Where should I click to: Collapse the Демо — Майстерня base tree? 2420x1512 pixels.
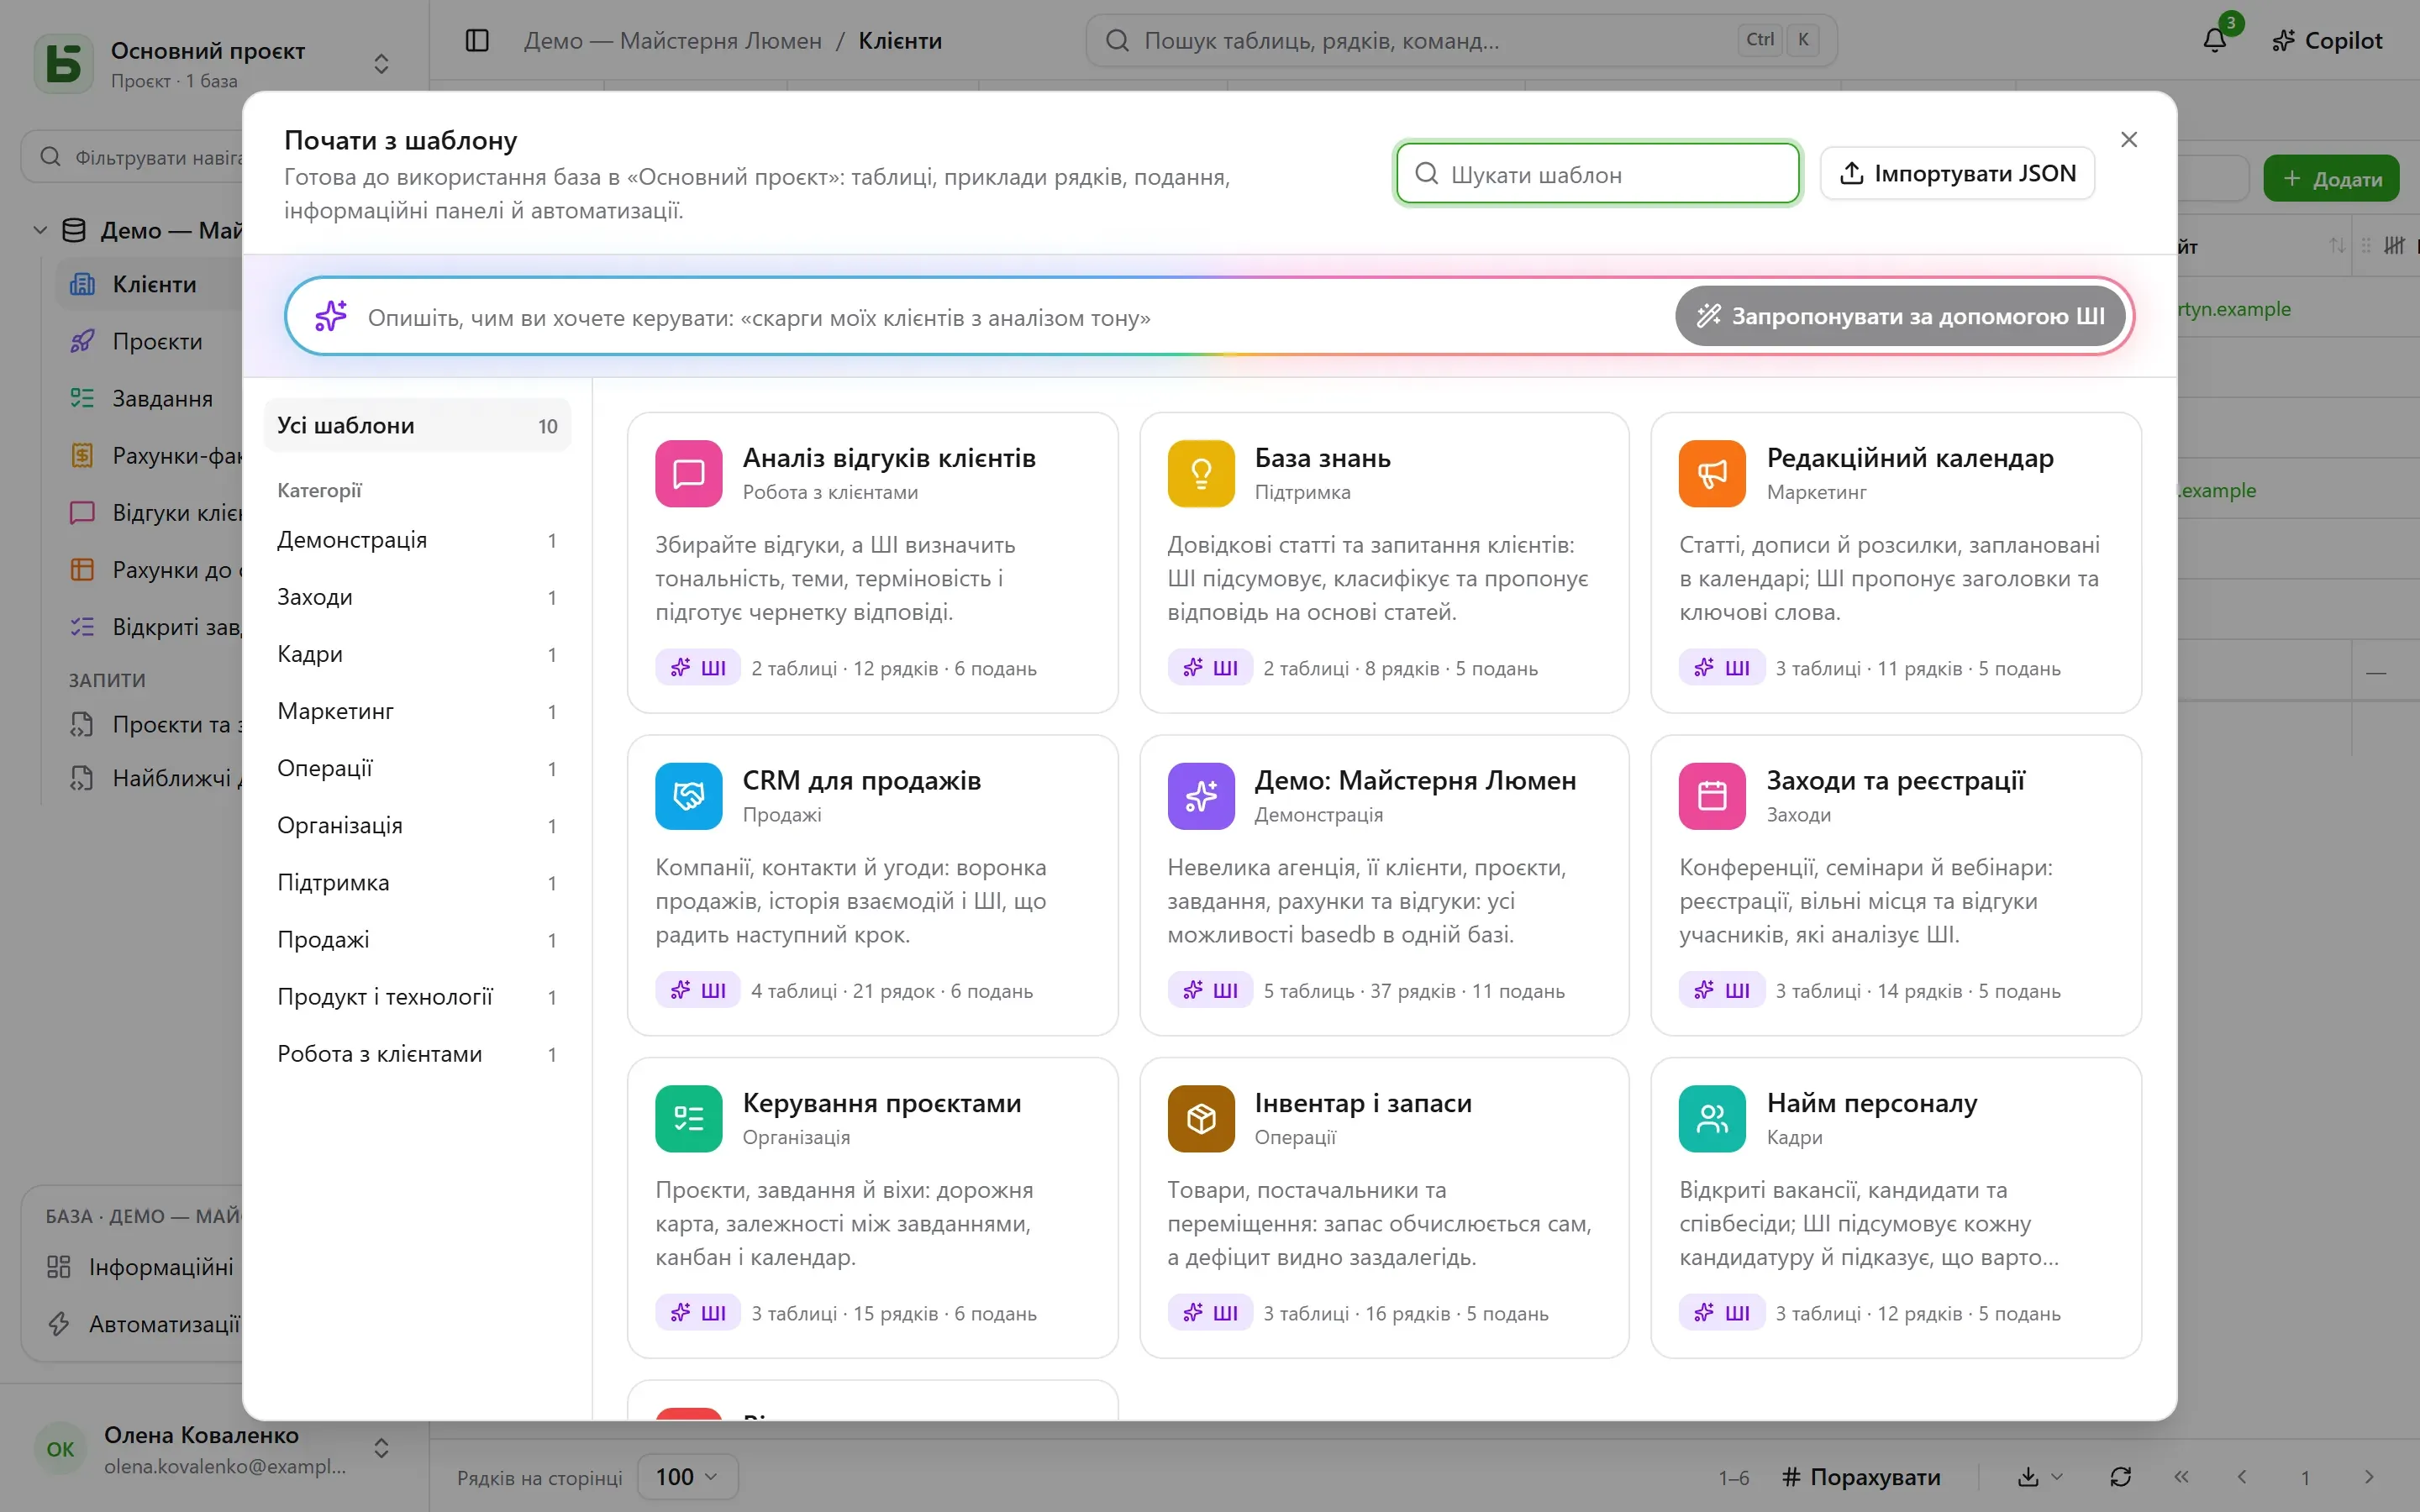pos(40,230)
